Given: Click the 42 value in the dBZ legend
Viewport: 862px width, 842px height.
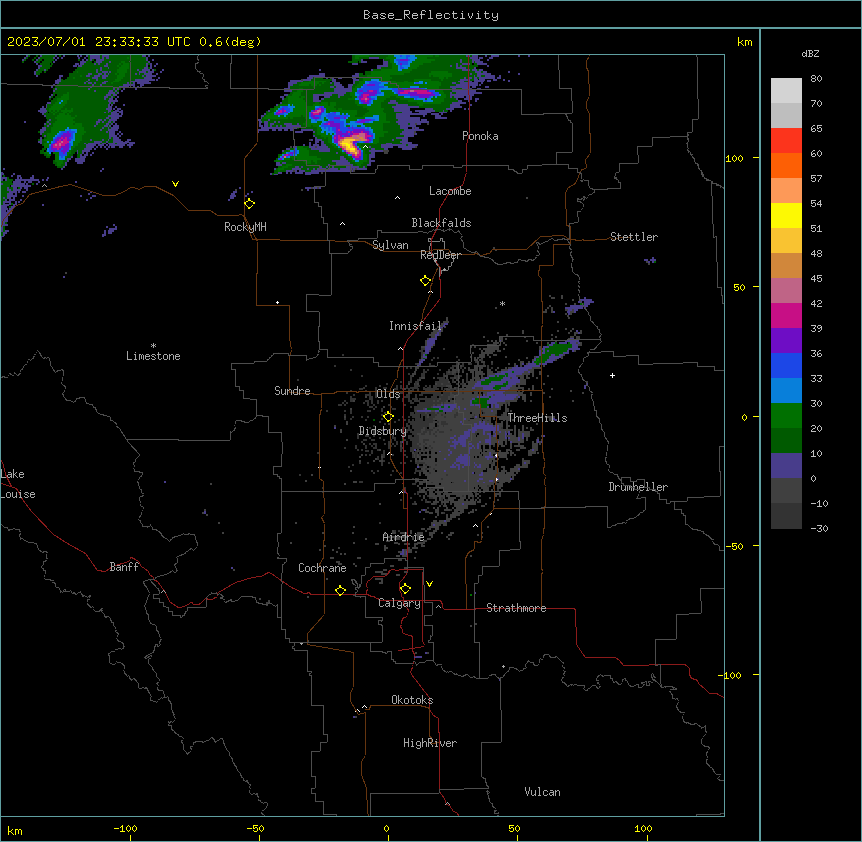Looking at the screenshot, I should [816, 303].
